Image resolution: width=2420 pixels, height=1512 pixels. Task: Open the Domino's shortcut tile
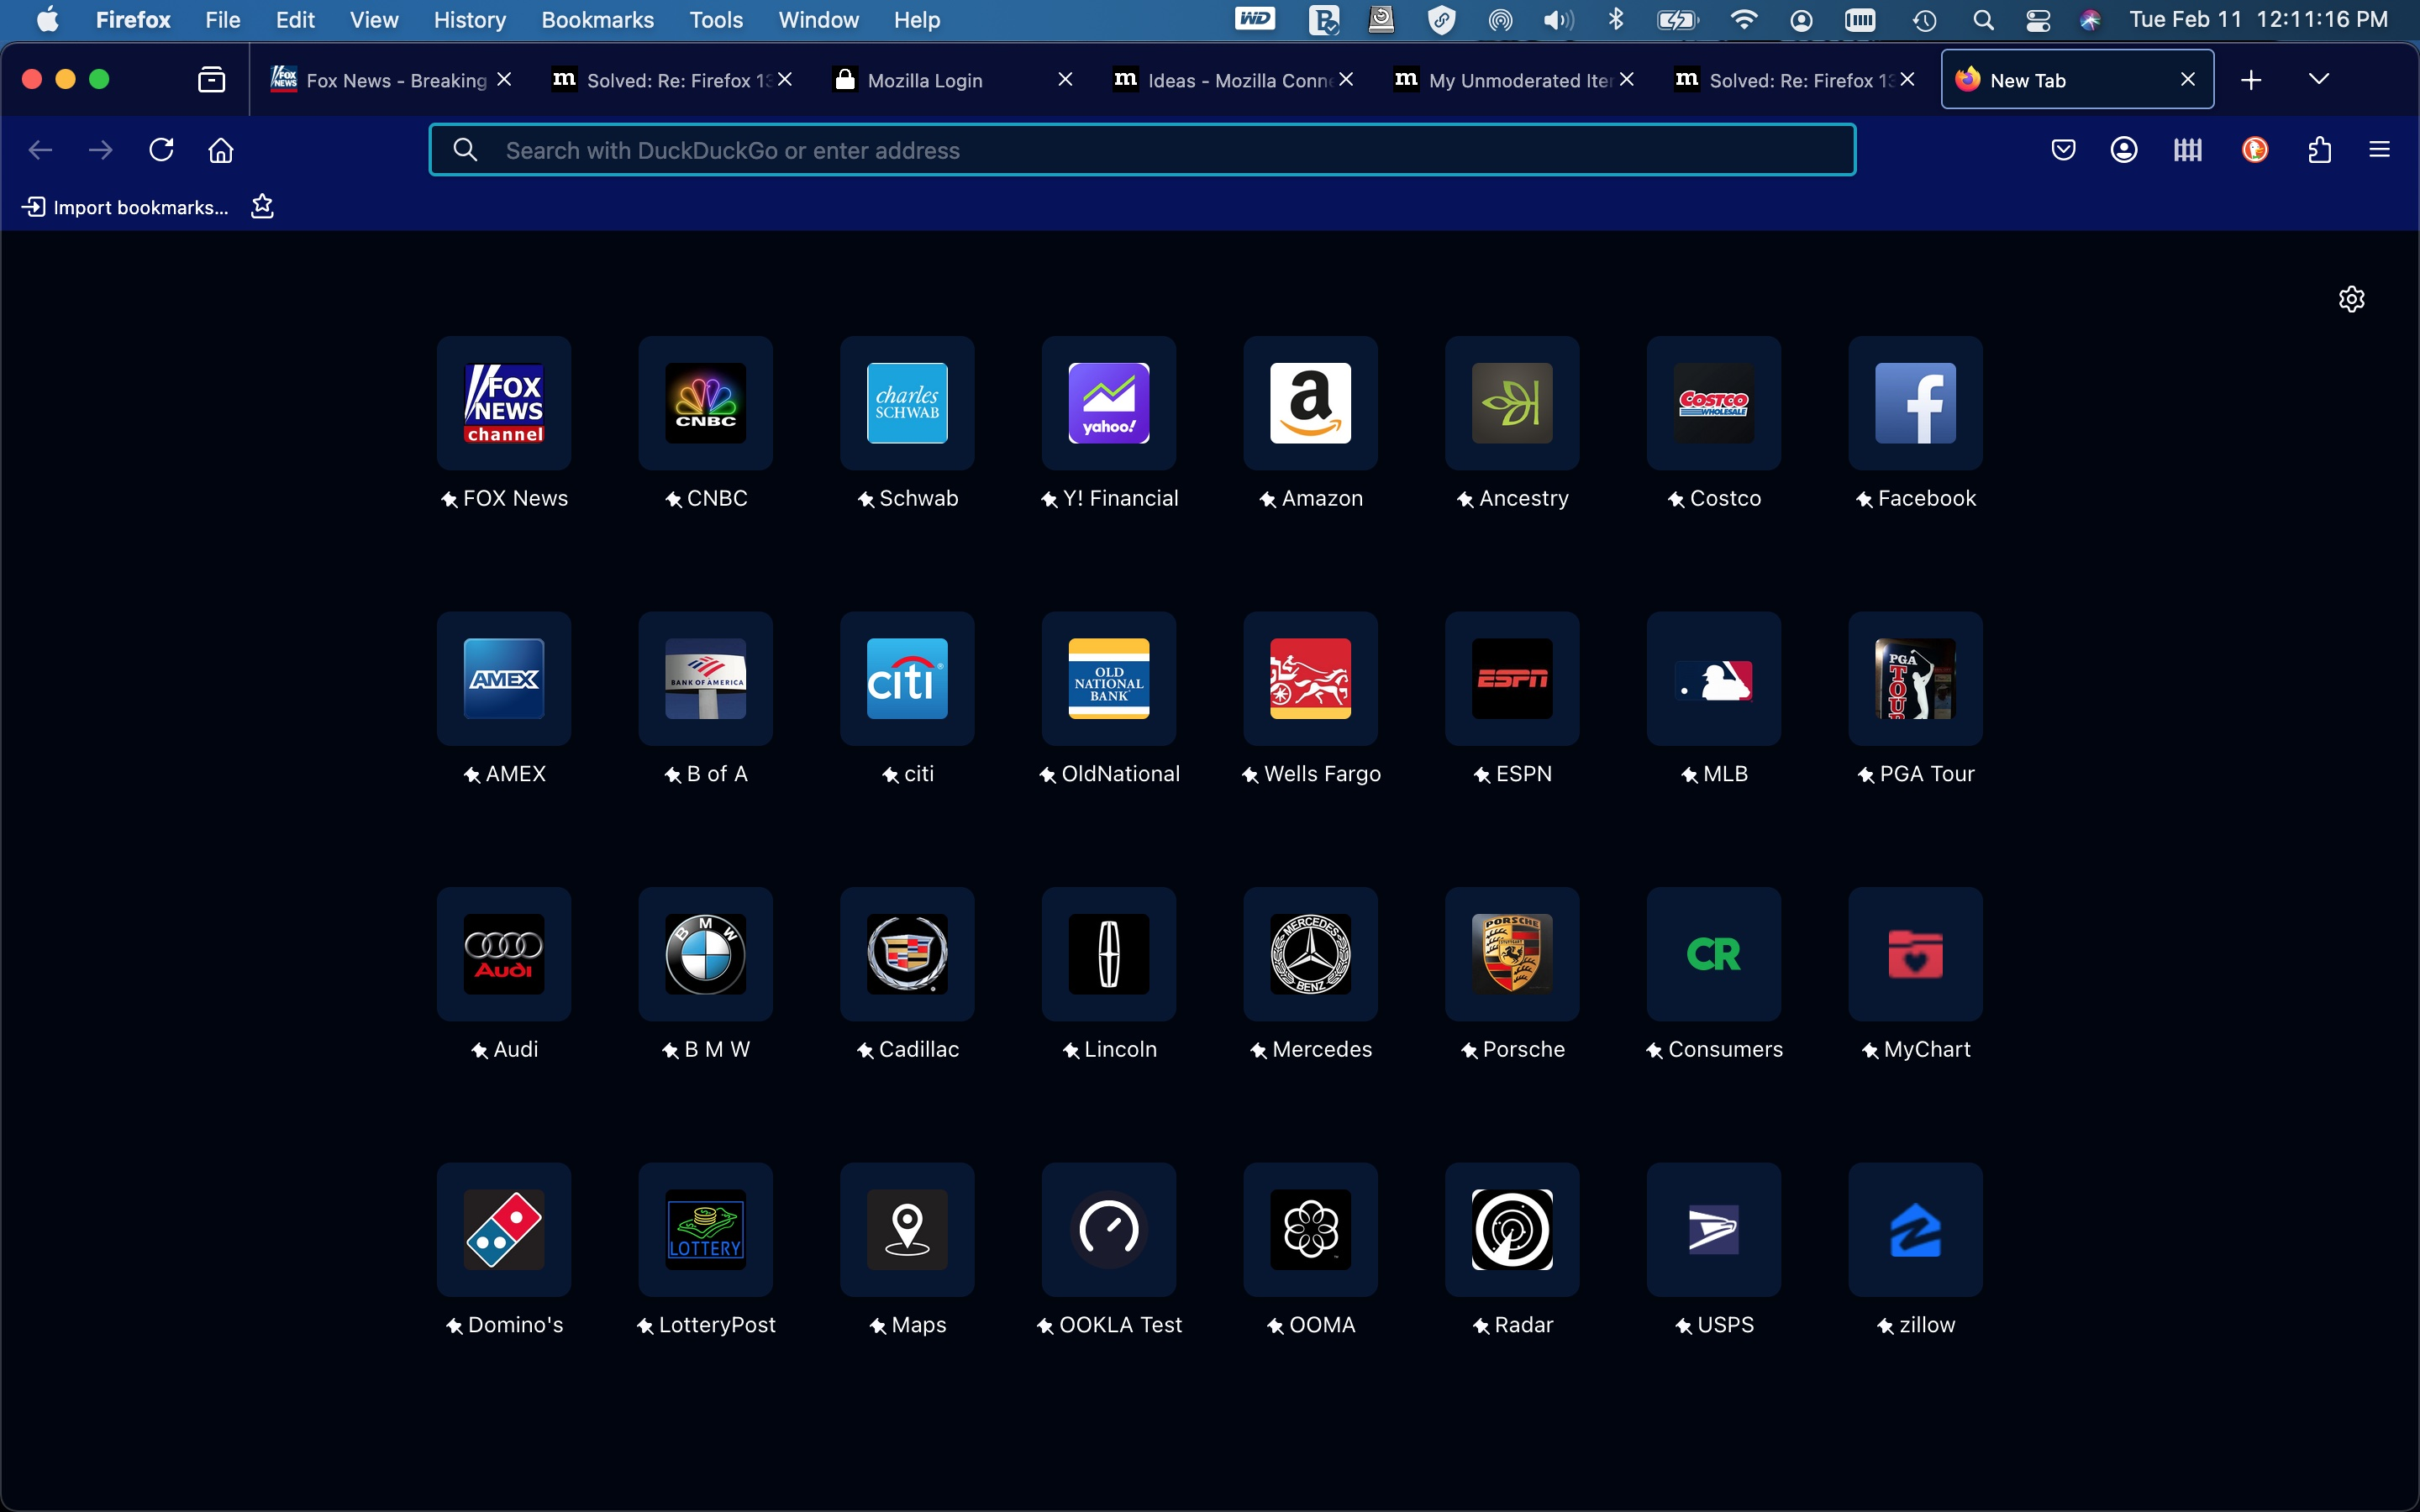(x=504, y=1230)
